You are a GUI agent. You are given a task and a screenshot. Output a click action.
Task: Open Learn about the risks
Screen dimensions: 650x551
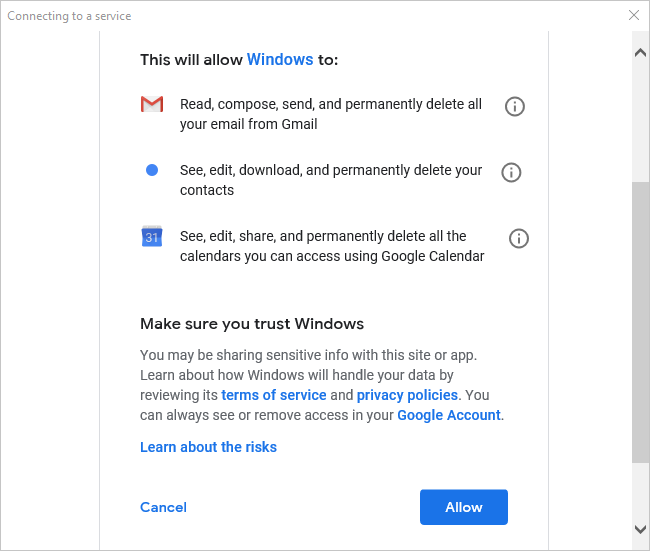(x=208, y=447)
